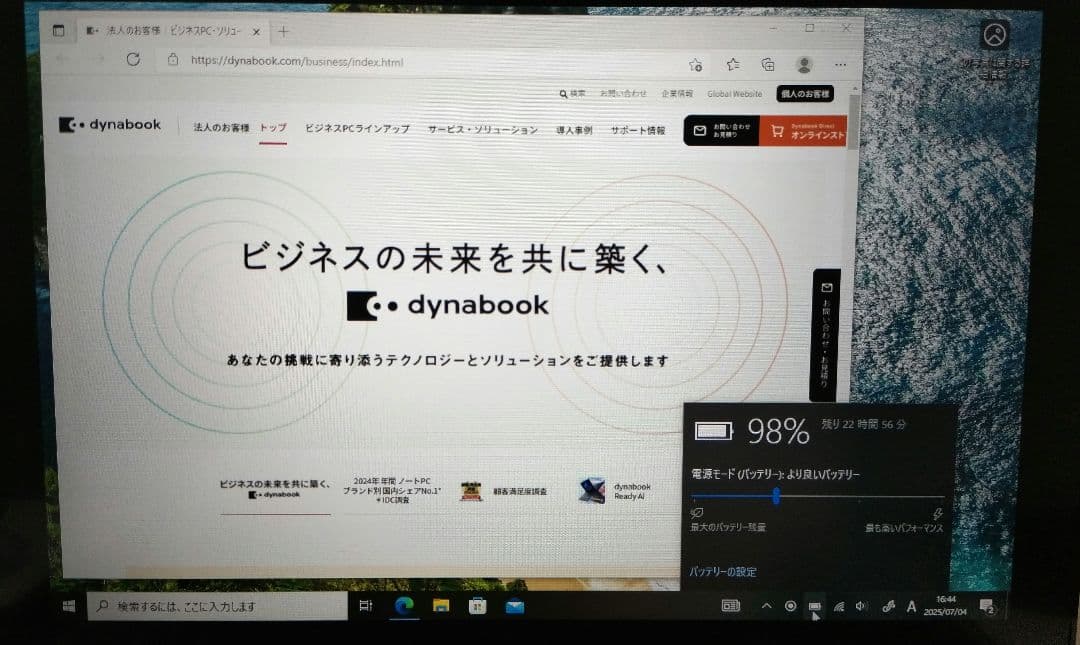The image size is (1080, 645).
Task: Open the Mail app from the taskbar
Action: coord(515,606)
